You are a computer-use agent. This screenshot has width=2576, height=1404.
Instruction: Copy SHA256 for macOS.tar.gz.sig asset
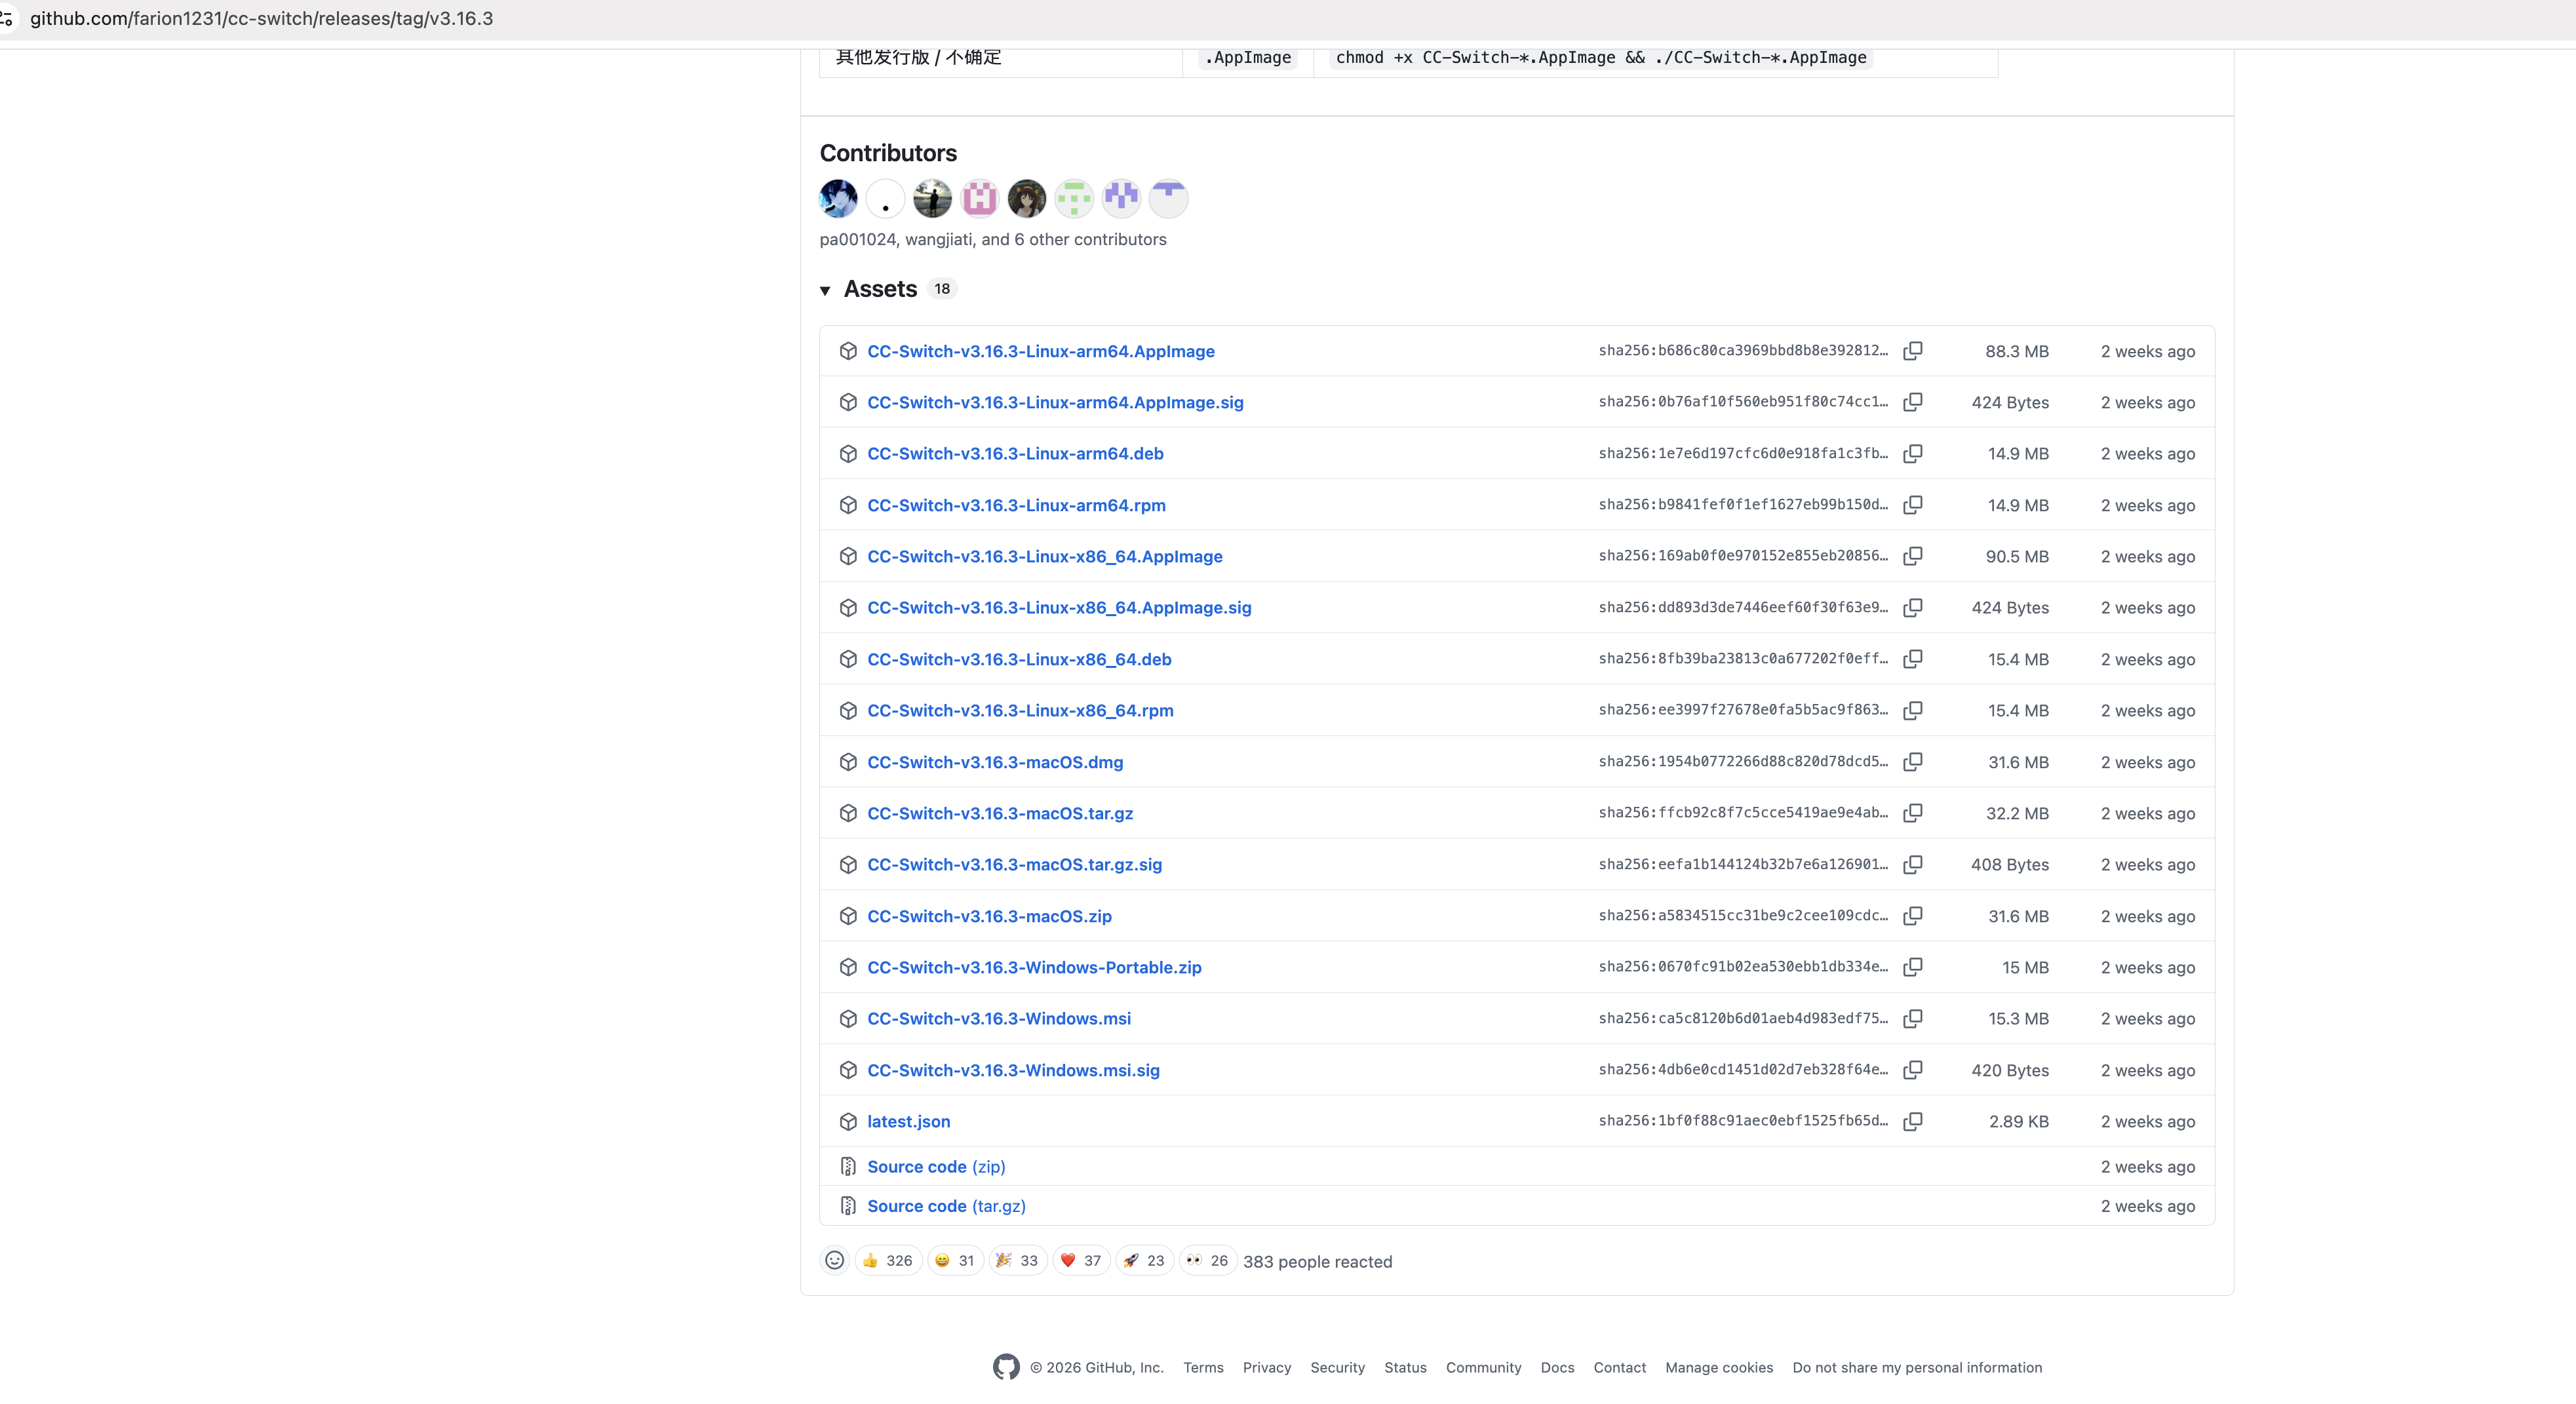[x=1912, y=864]
